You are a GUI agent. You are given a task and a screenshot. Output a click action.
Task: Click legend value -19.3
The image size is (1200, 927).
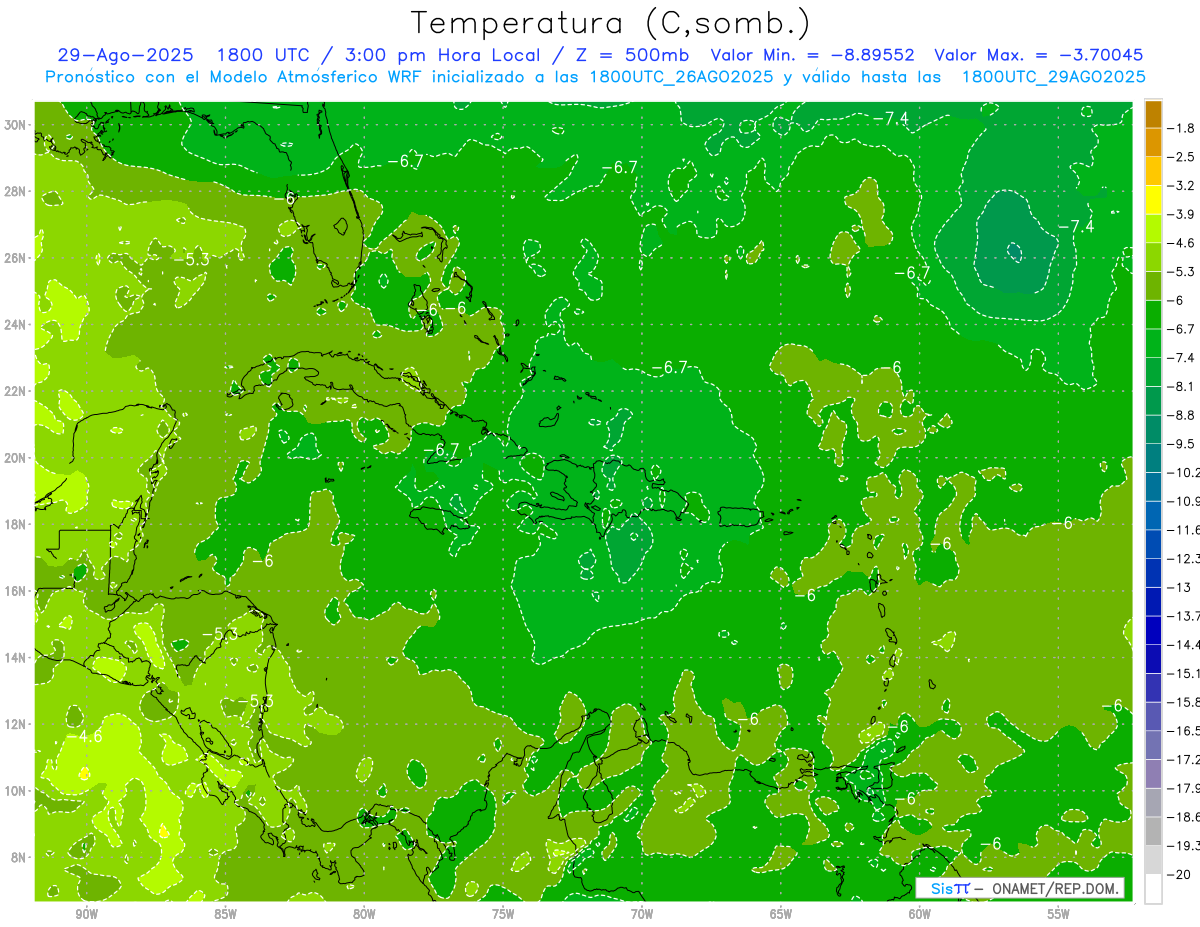point(1184,846)
